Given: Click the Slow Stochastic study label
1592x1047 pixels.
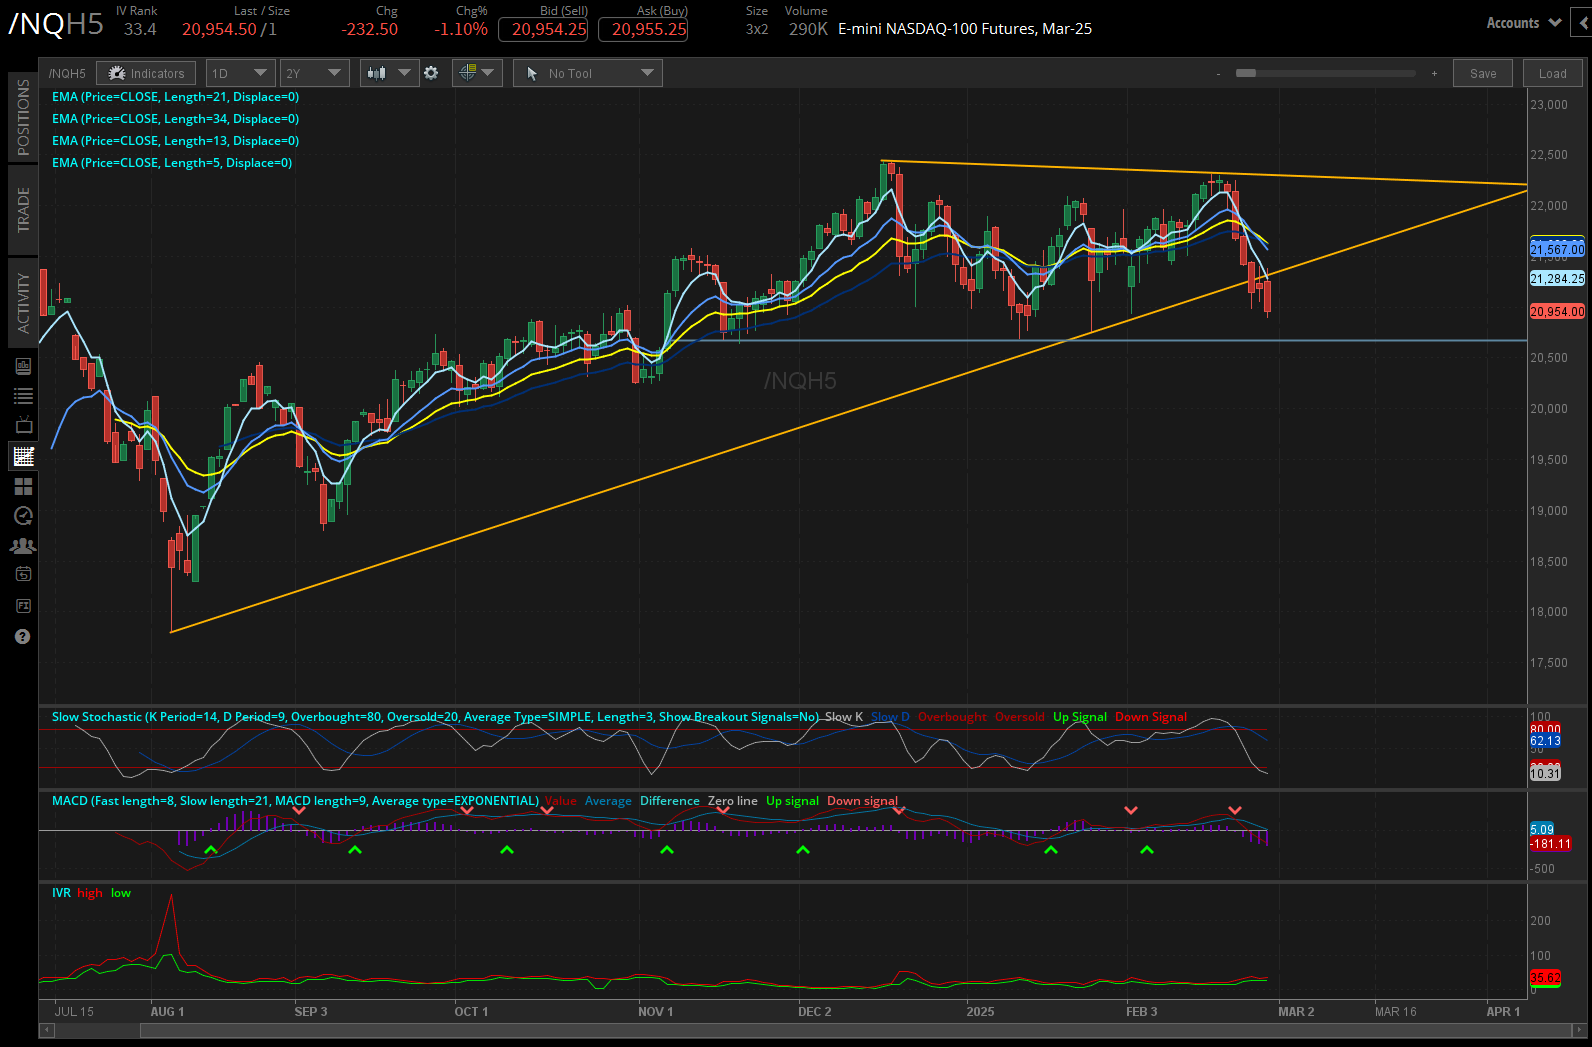Looking at the screenshot, I should coord(435,717).
